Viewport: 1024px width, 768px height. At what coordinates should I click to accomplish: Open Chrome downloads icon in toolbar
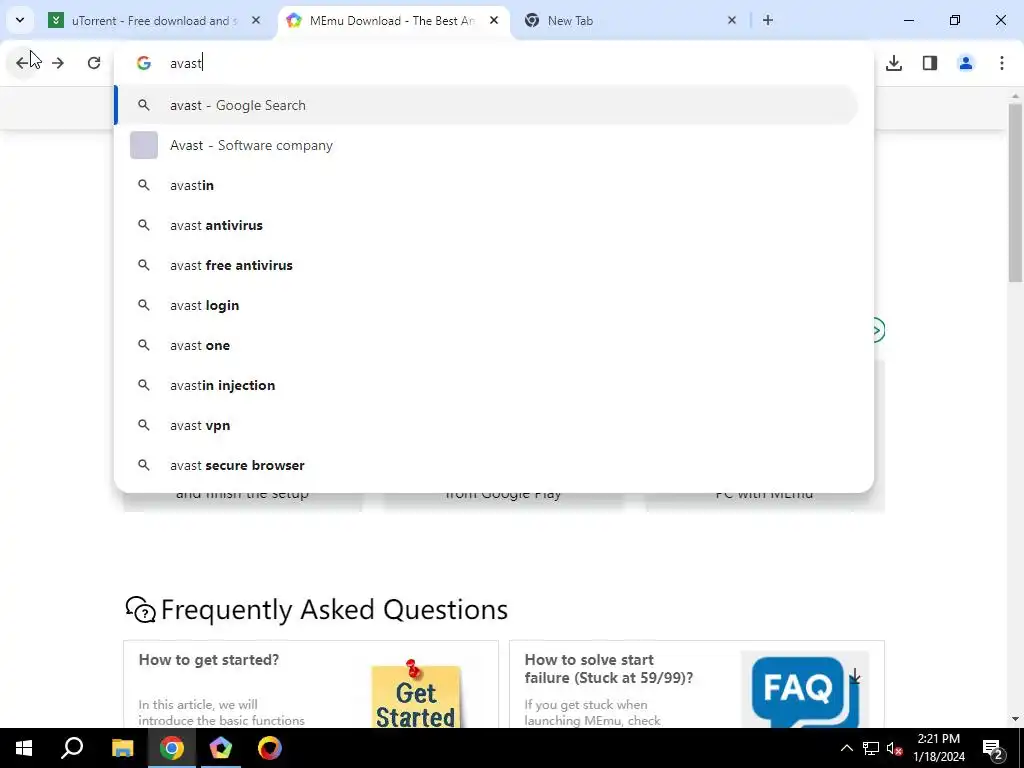(x=894, y=63)
